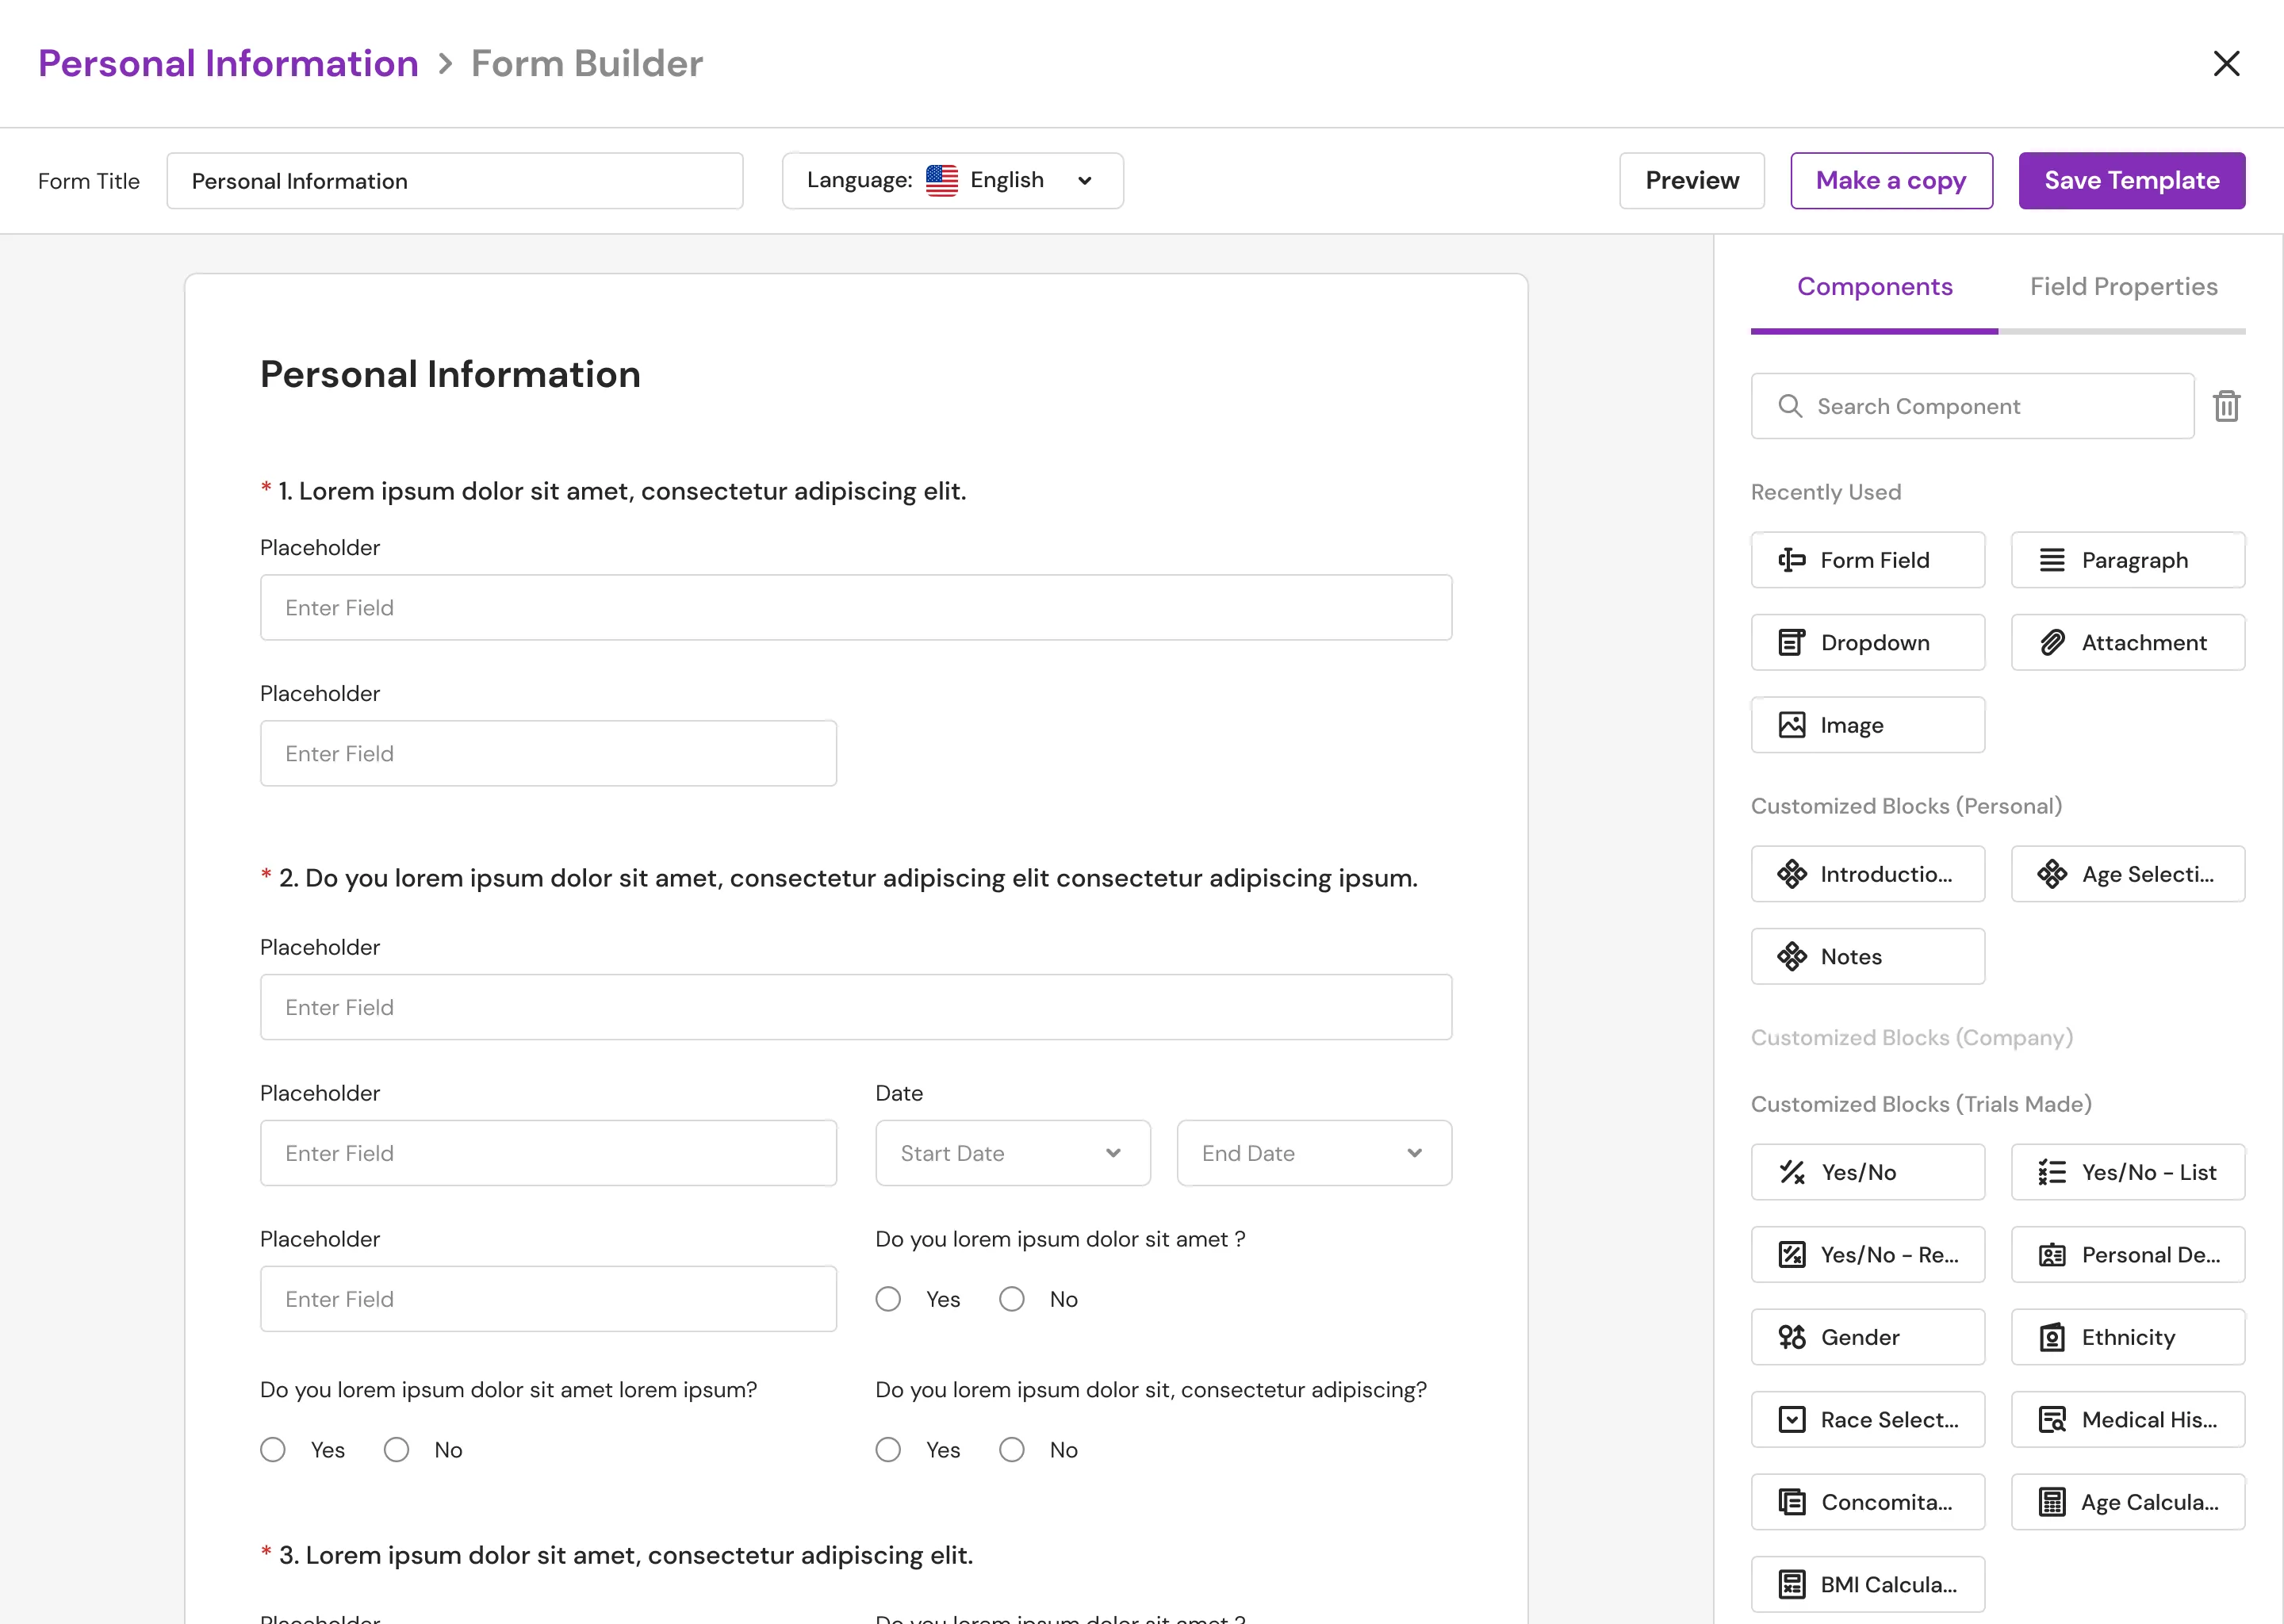Click the Make a copy button

1891,181
